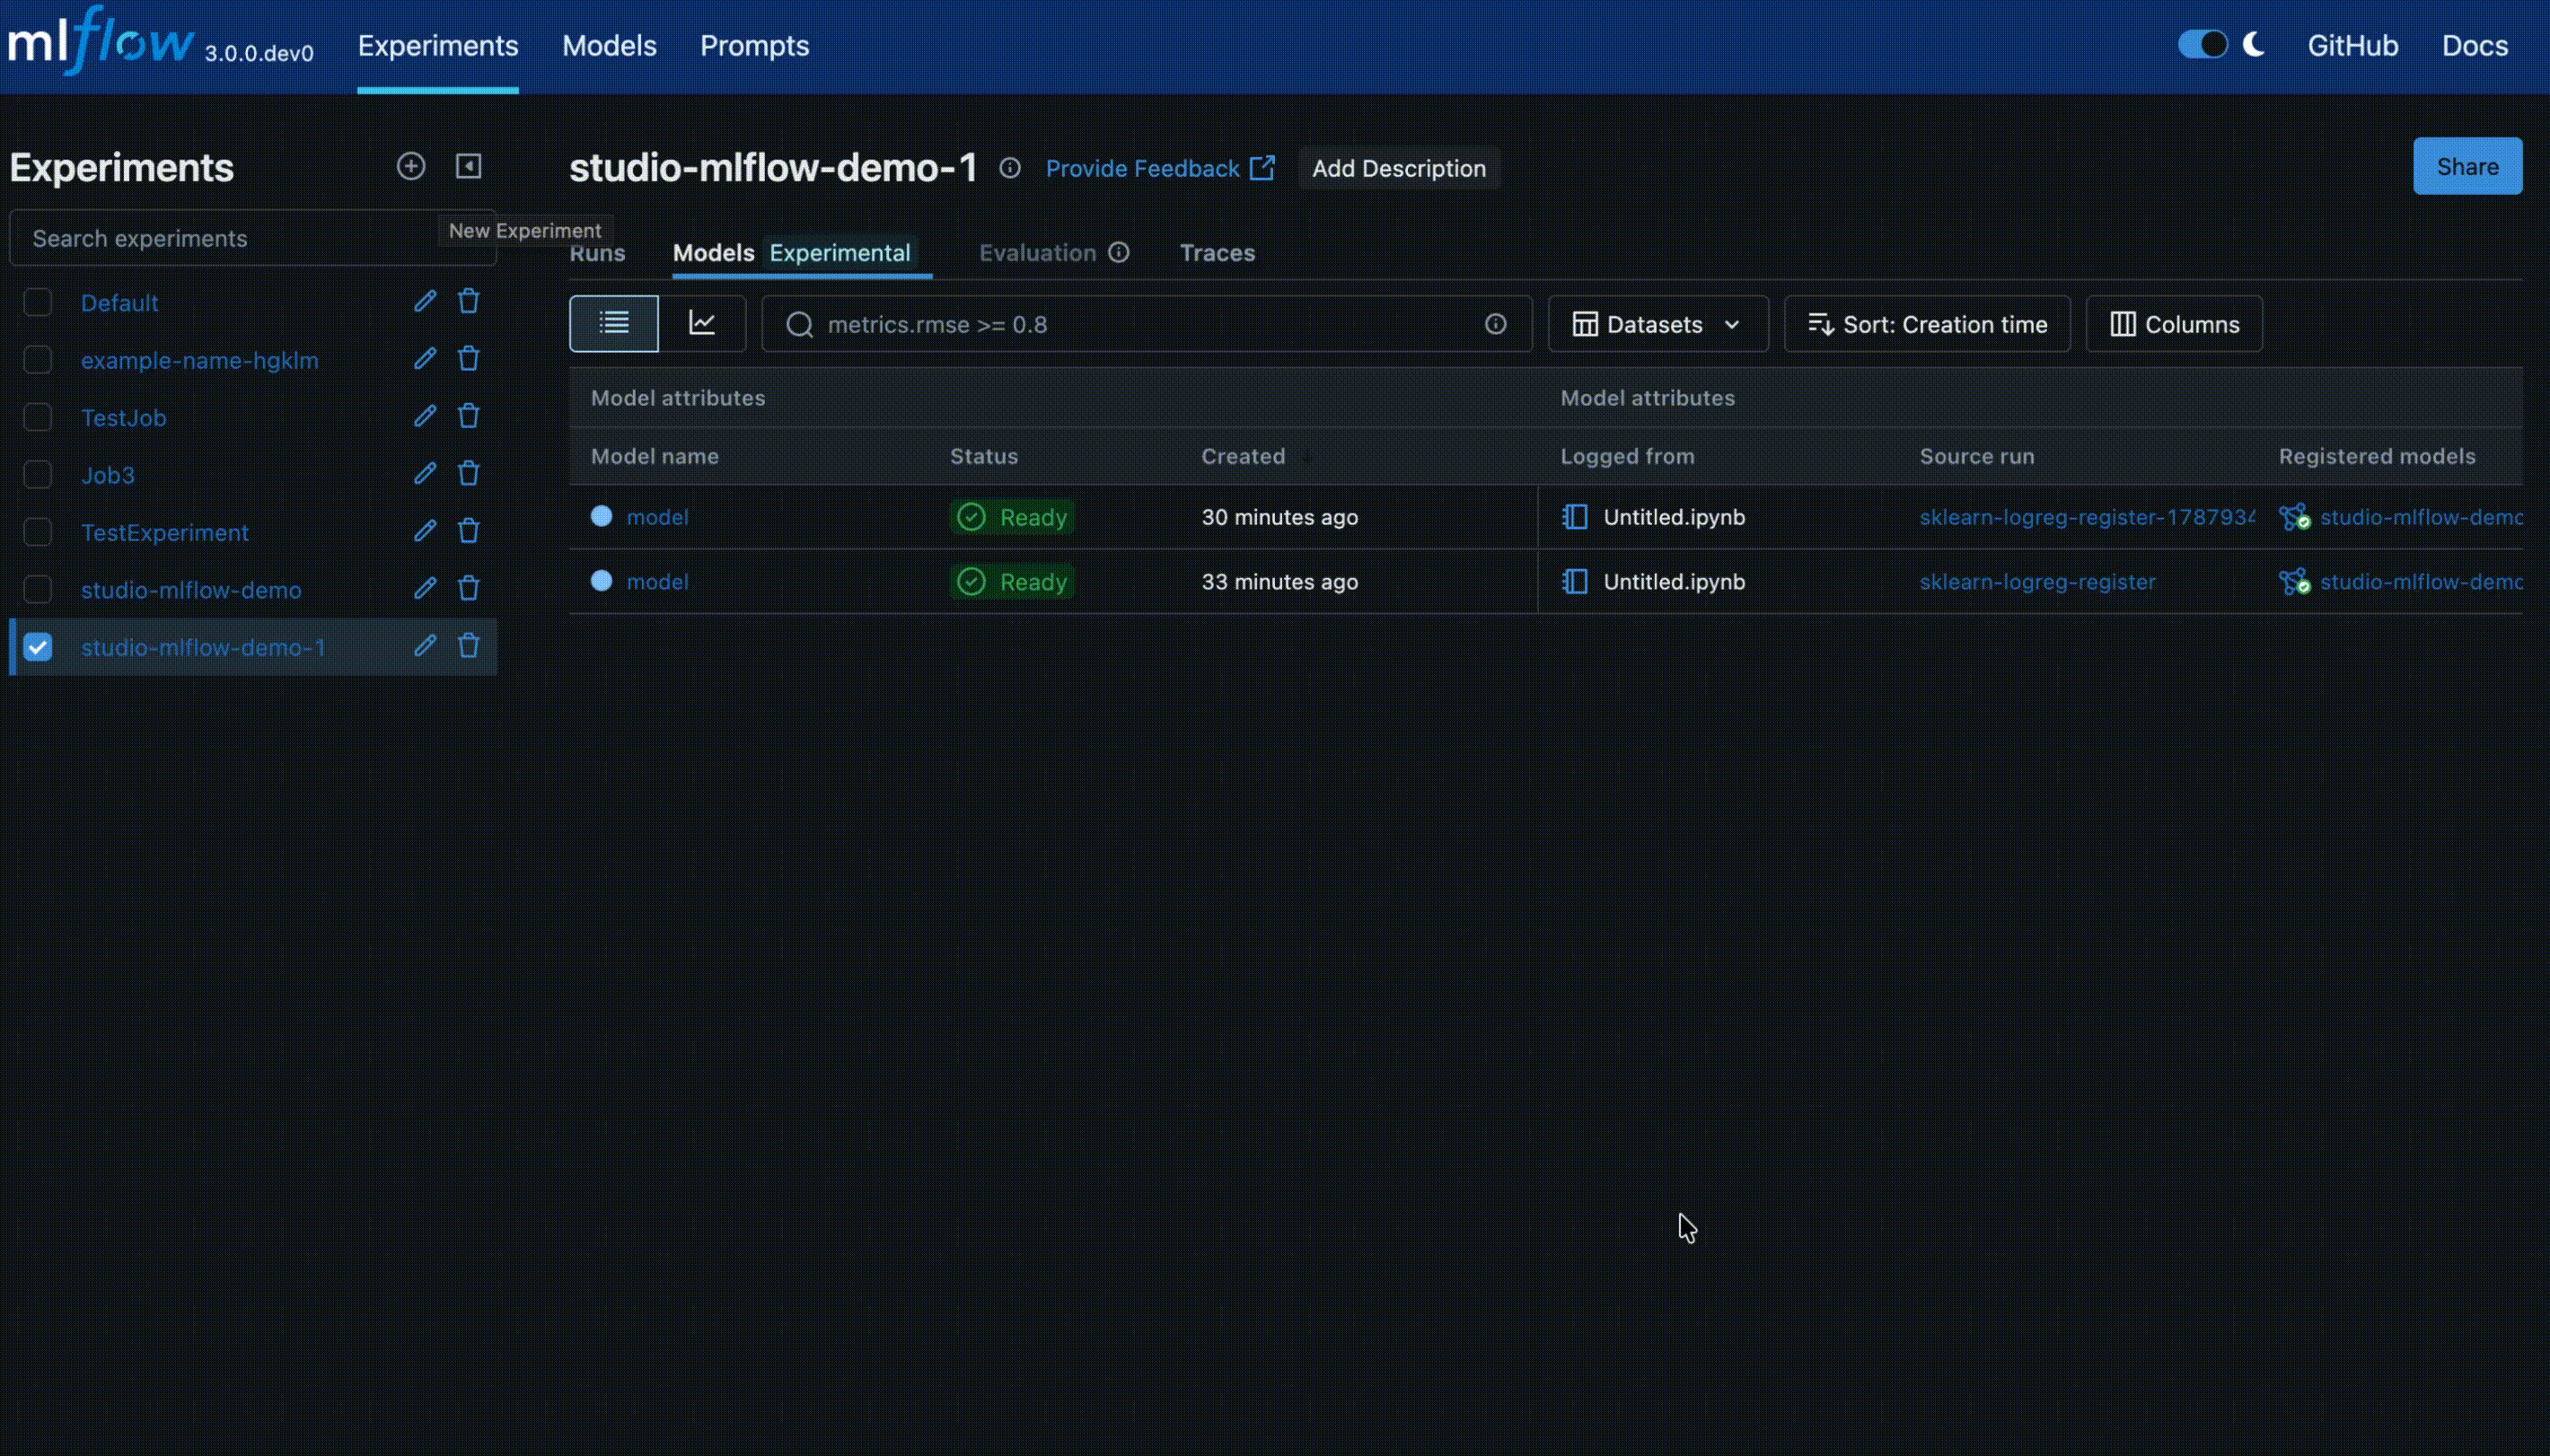This screenshot has width=2550, height=1456.
Task: Click Add Description button
Action: pyautogui.click(x=1399, y=168)
